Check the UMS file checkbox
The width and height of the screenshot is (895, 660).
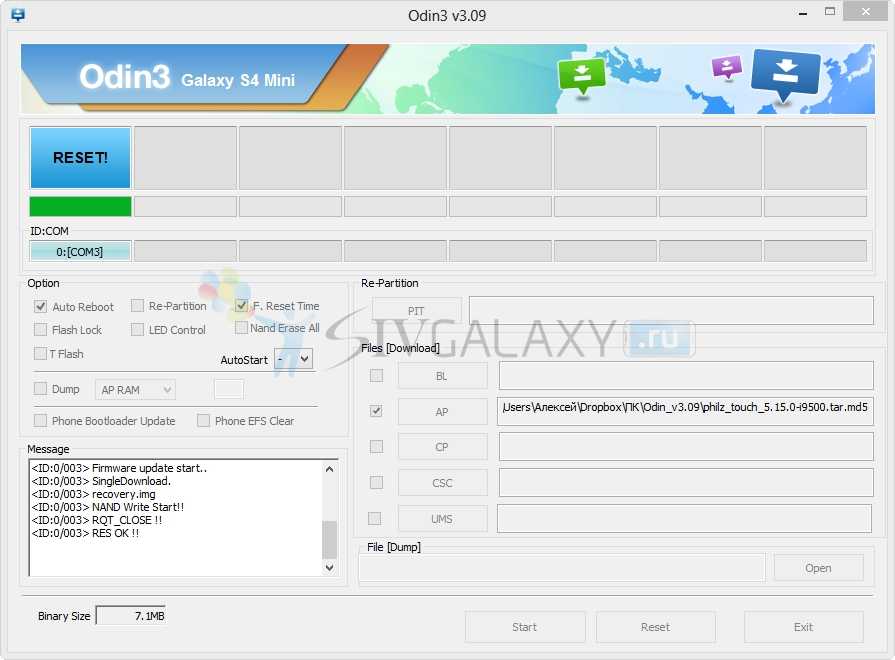pos(375,518)
